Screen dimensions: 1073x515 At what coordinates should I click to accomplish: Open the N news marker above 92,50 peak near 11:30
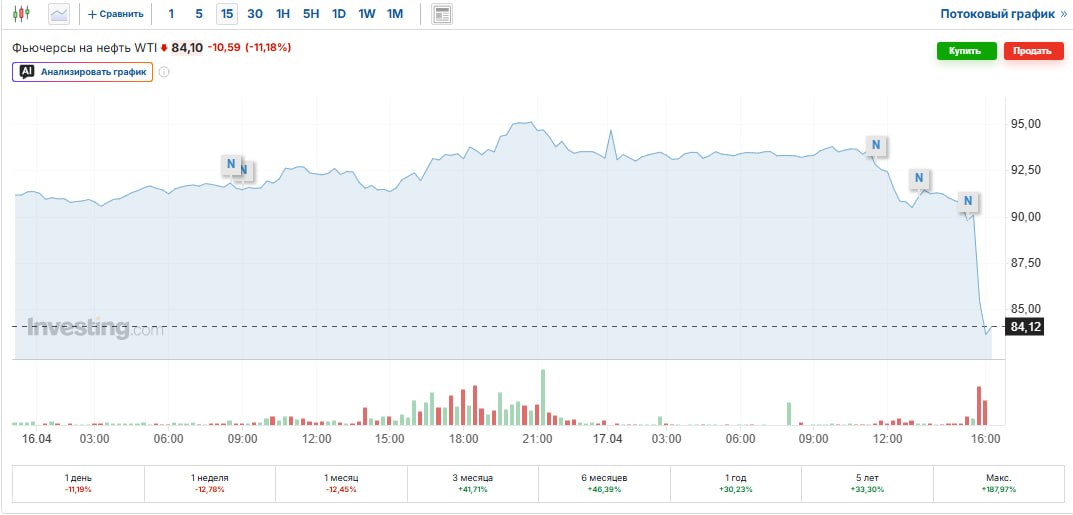point(876,145)
